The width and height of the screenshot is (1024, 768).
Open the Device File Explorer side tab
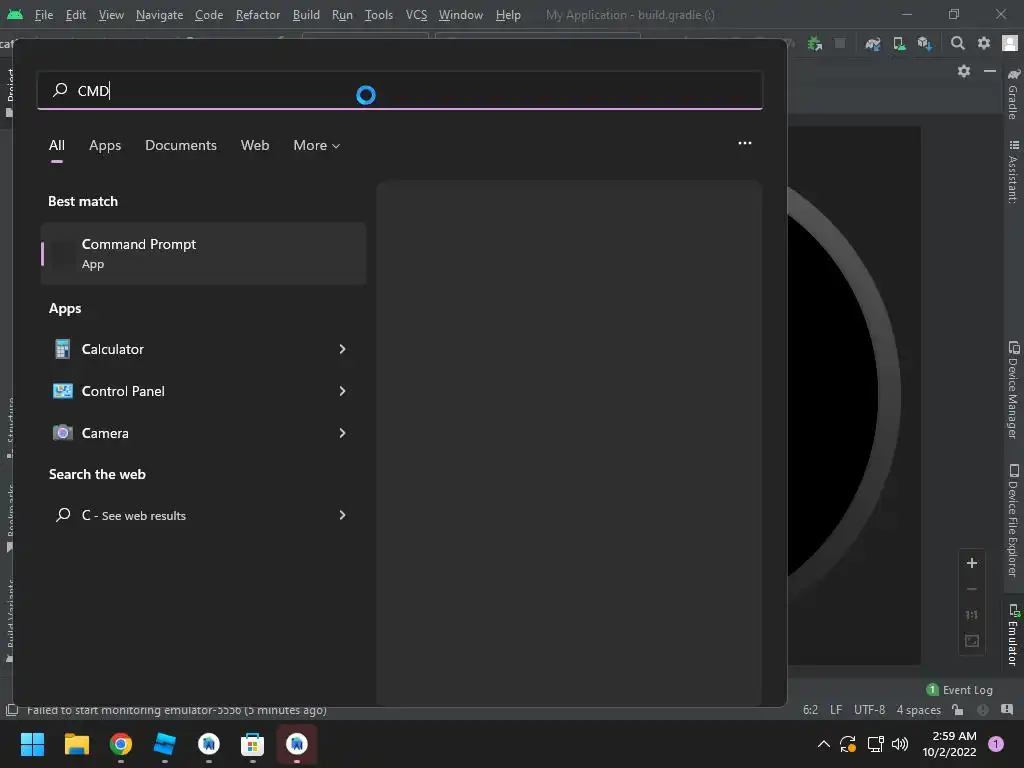(x=1013, y=520)
